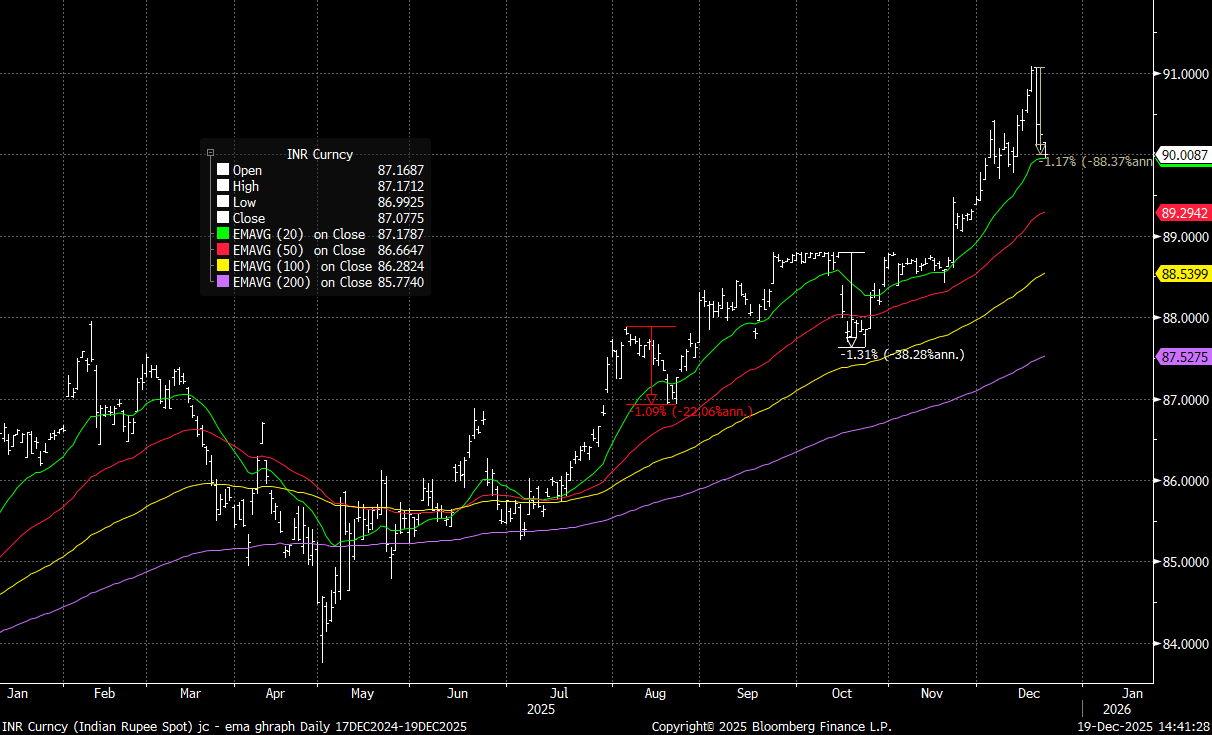Click the High row label in legend
The width and height of the screenshot is (1212, 735).
tap(246, 187)
